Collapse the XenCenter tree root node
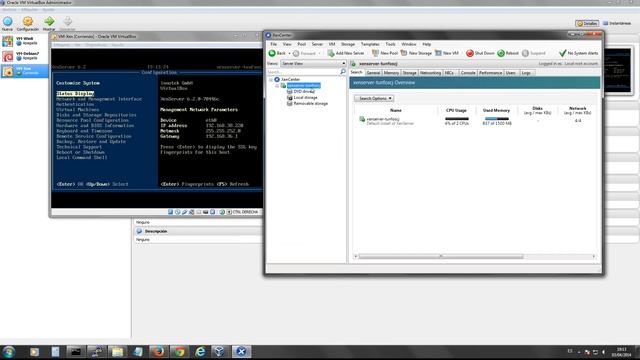The width and height of the screenshot is (640, 360). click(x=271, y=80)
